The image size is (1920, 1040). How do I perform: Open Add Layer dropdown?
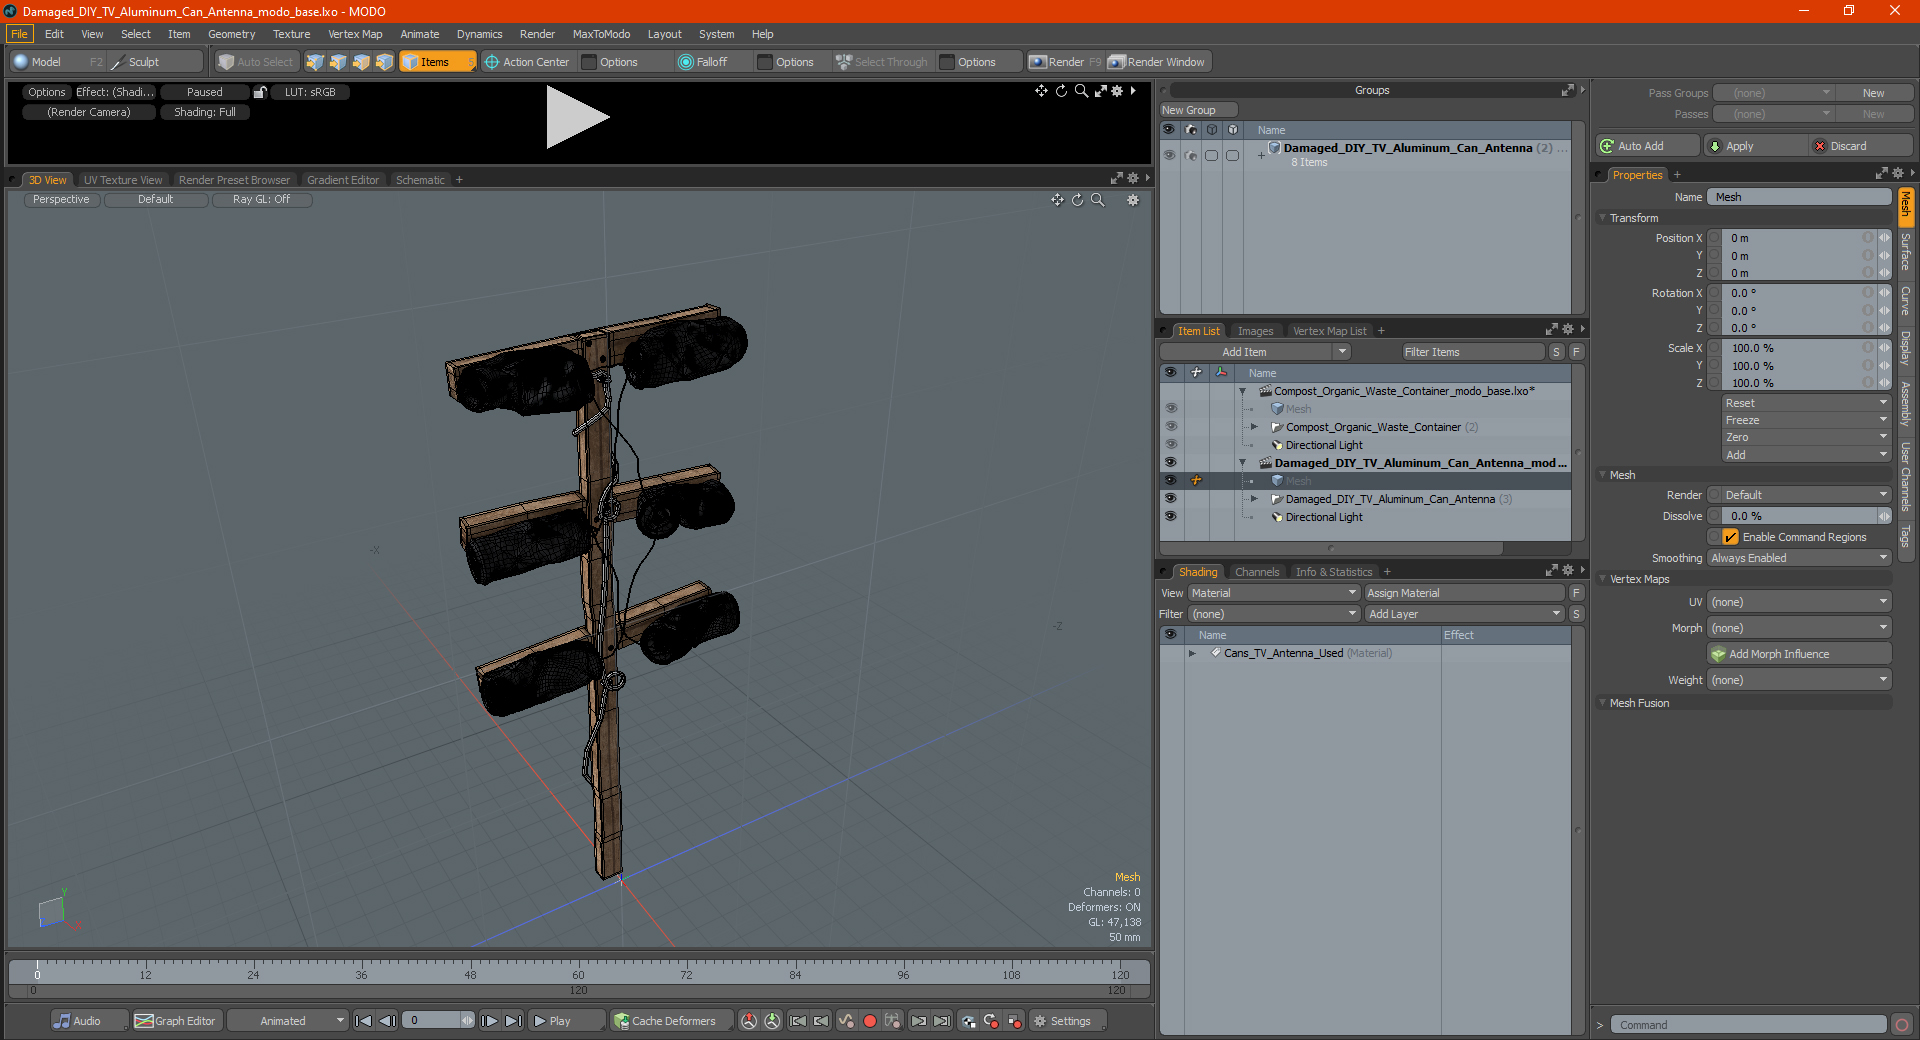click(x=1464, y=614)
